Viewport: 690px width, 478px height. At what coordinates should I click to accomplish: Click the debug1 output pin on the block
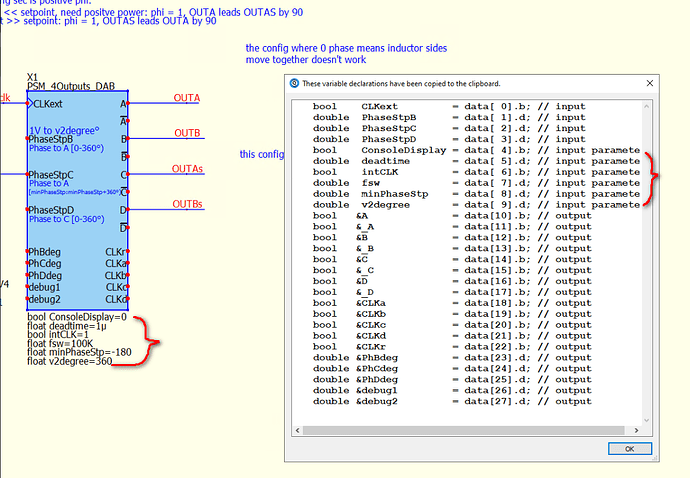pos(45,288)
